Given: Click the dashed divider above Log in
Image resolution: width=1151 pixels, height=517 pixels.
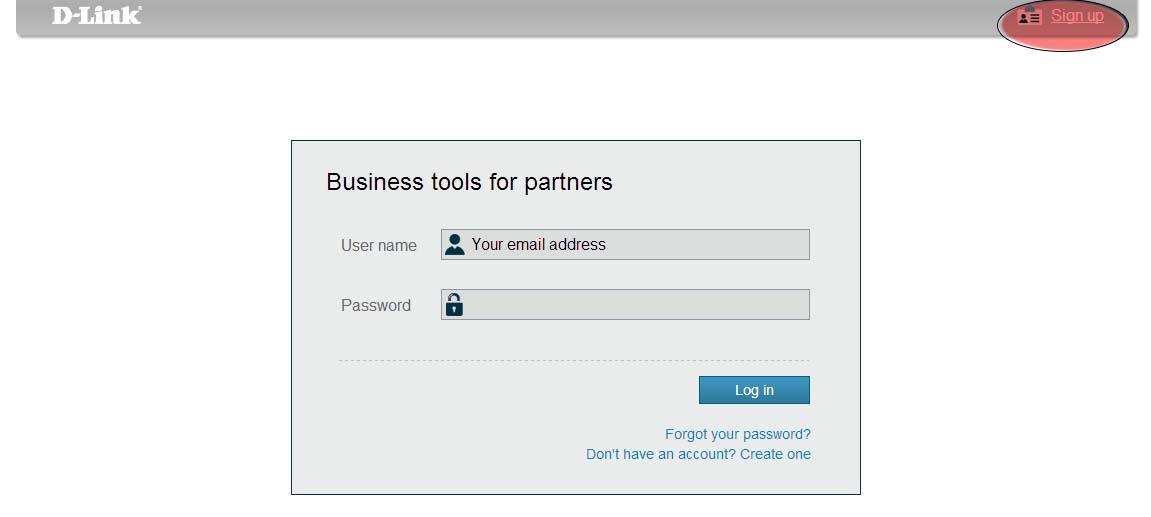Looking at the screenshot, I should point(573,360).
